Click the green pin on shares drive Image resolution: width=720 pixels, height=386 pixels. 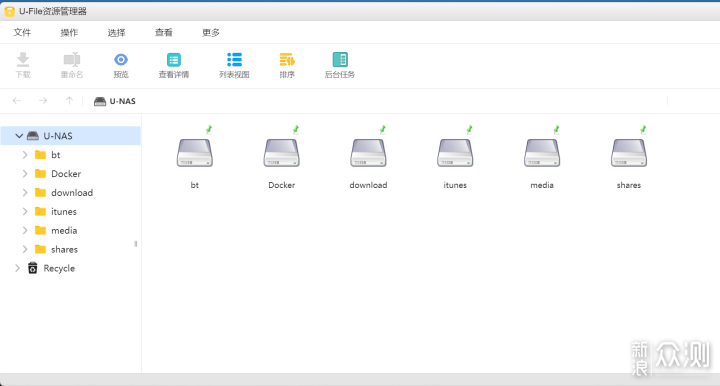[643, 129]
